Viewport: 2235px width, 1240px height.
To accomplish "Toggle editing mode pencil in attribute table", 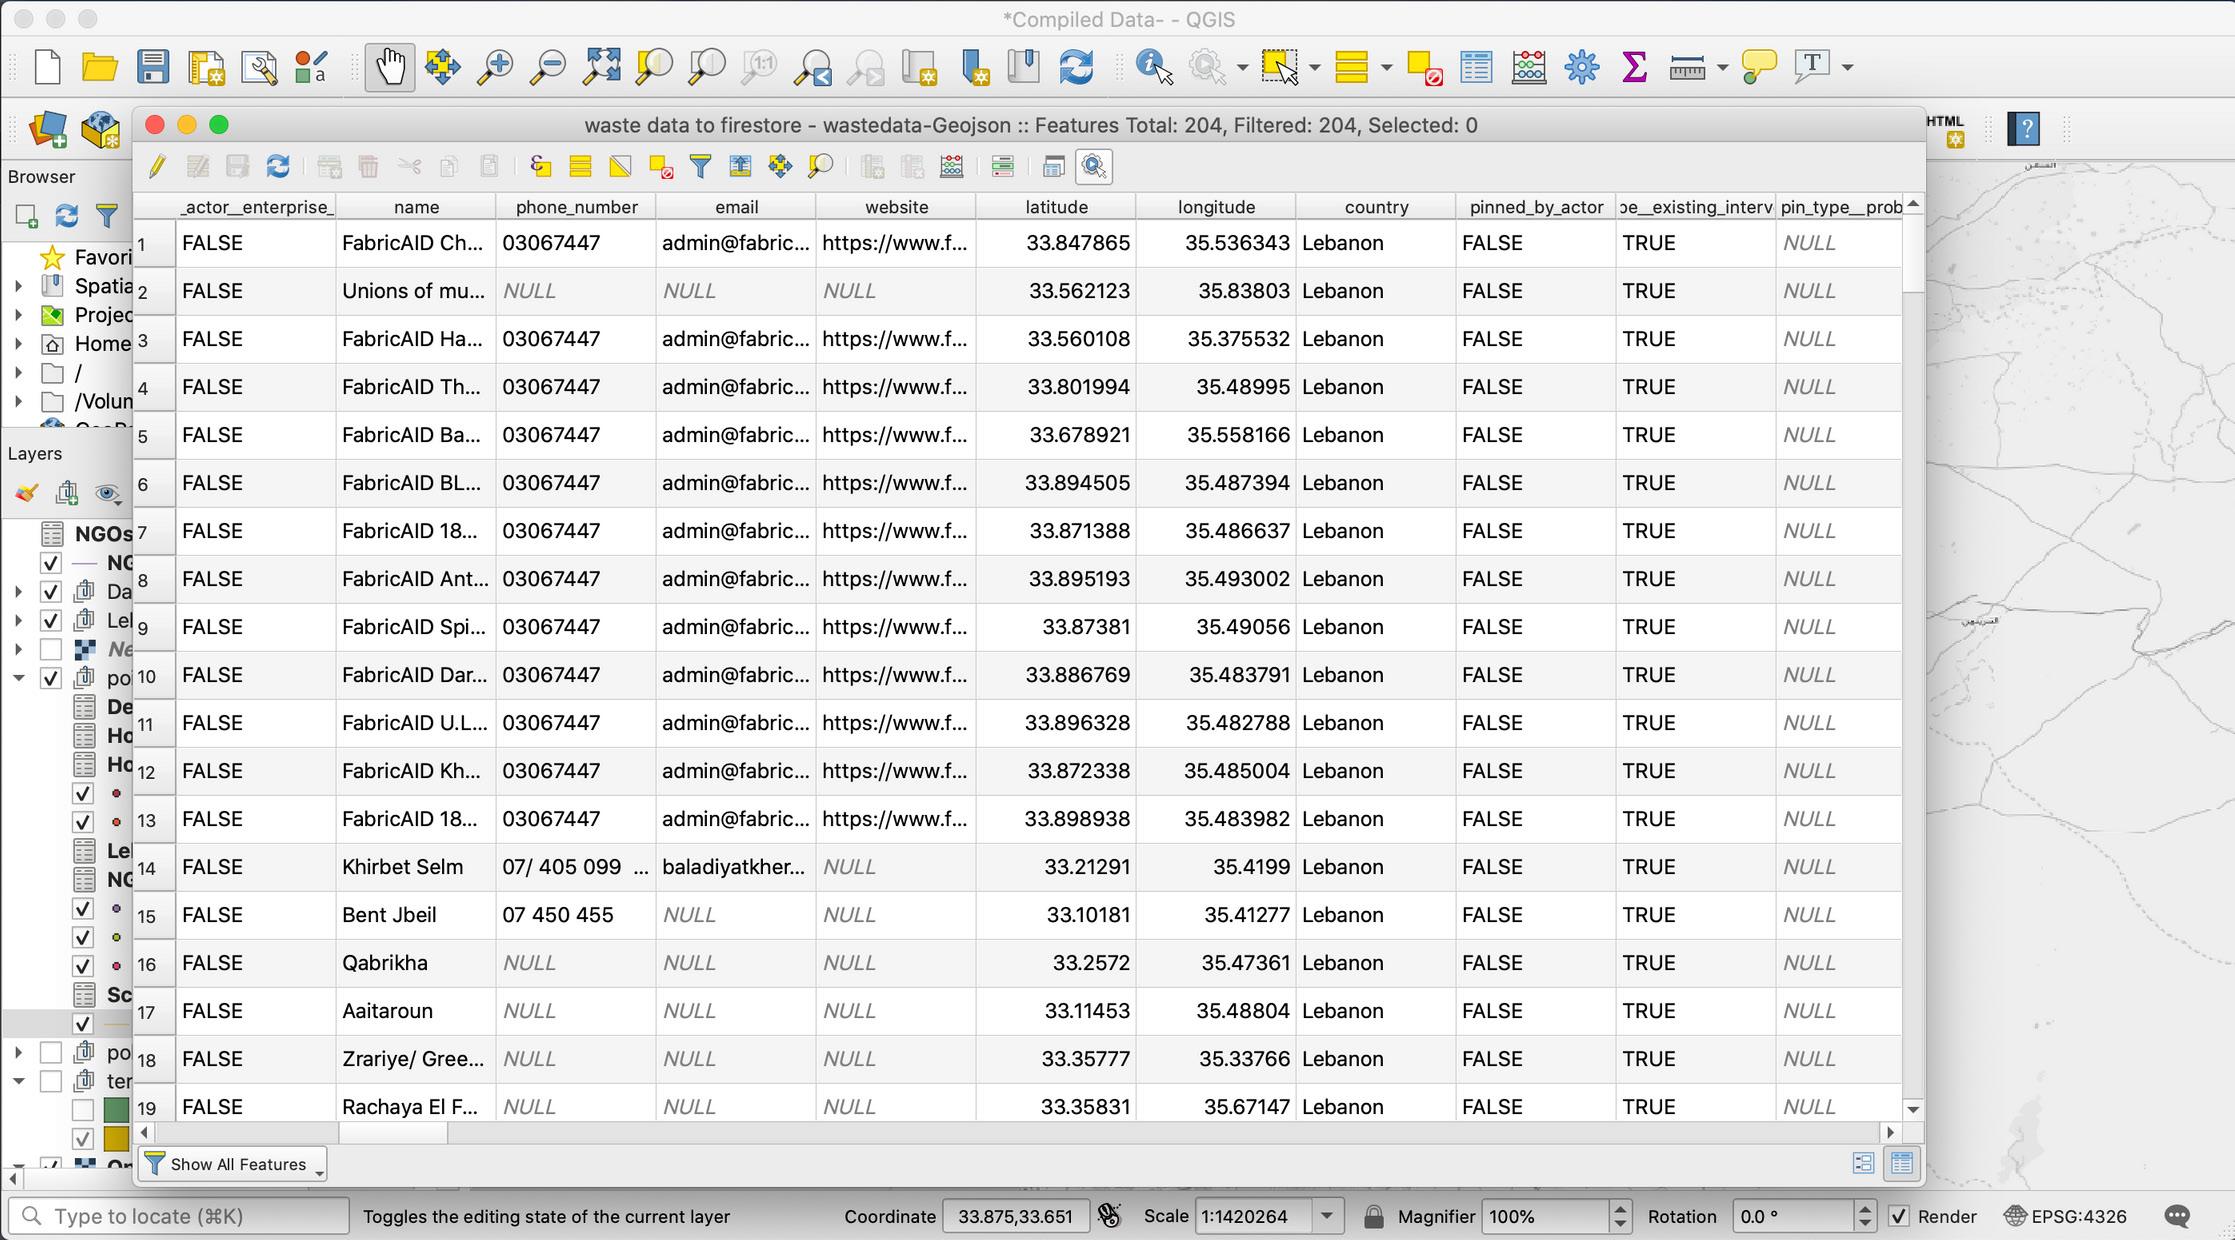I will point(157,167).
